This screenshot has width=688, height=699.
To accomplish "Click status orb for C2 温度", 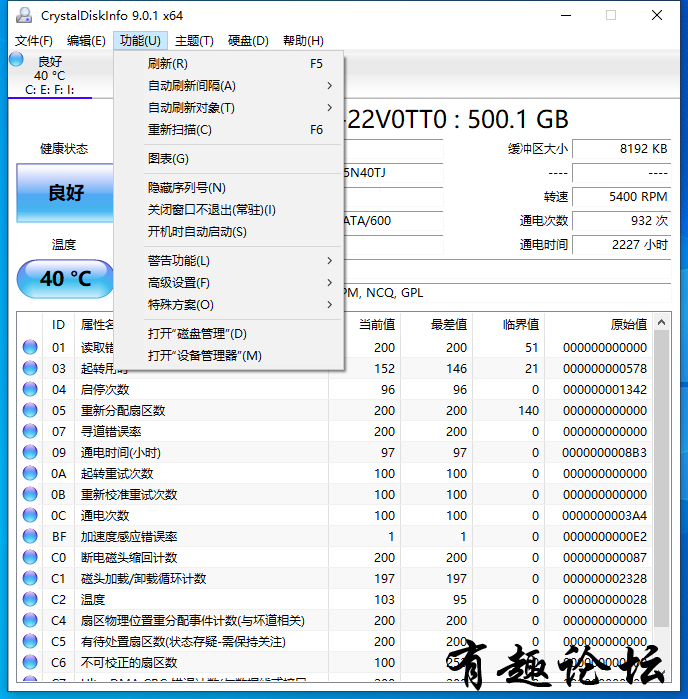I will tap(30, 599).
